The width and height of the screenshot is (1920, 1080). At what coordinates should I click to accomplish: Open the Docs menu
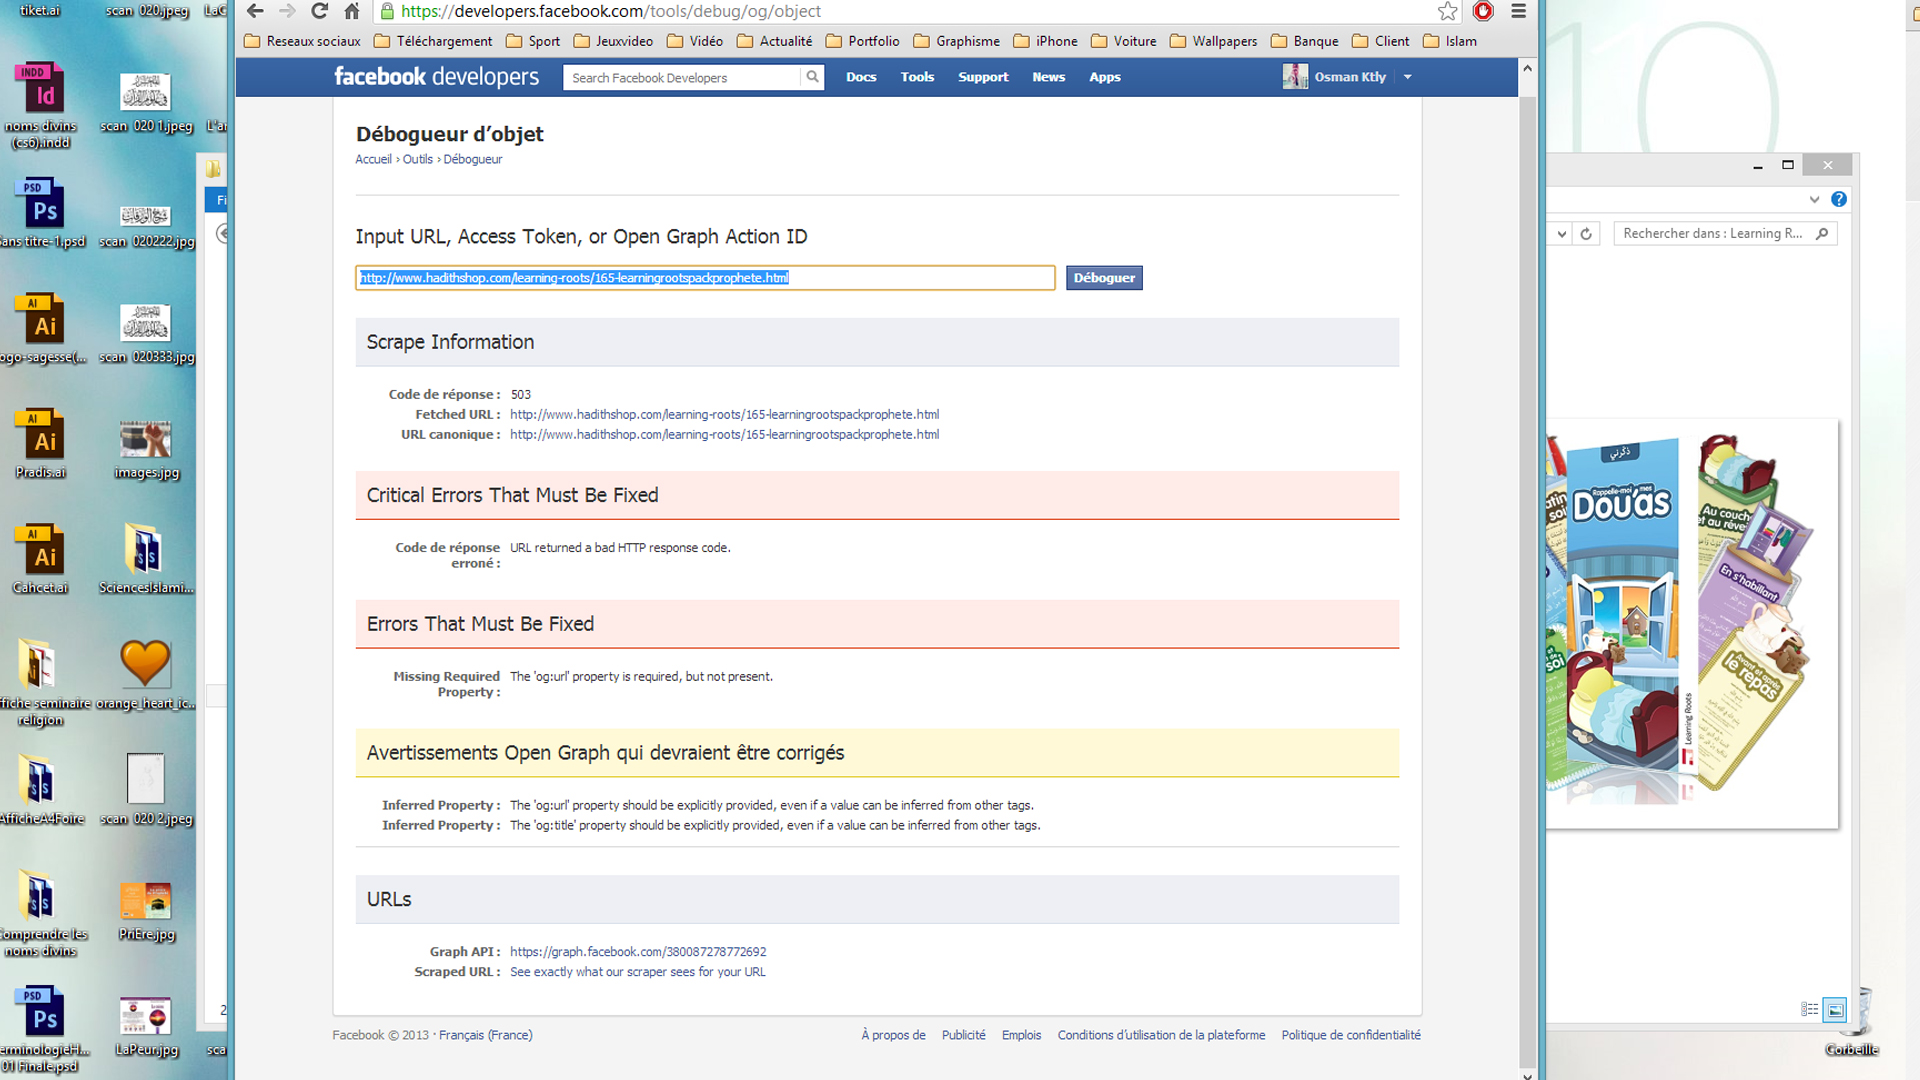tap(860, 77)
